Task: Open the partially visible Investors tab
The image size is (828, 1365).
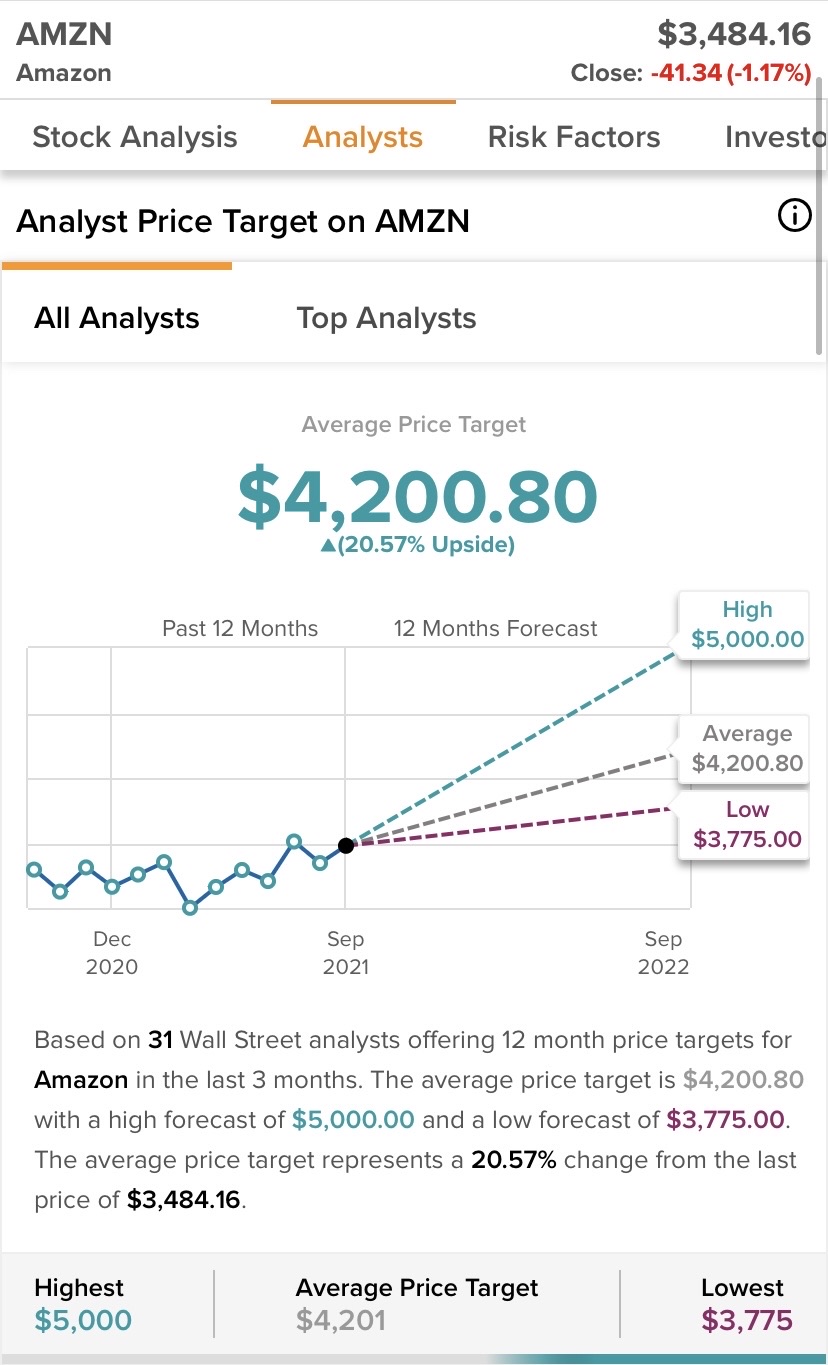Action: coord(775,137)
